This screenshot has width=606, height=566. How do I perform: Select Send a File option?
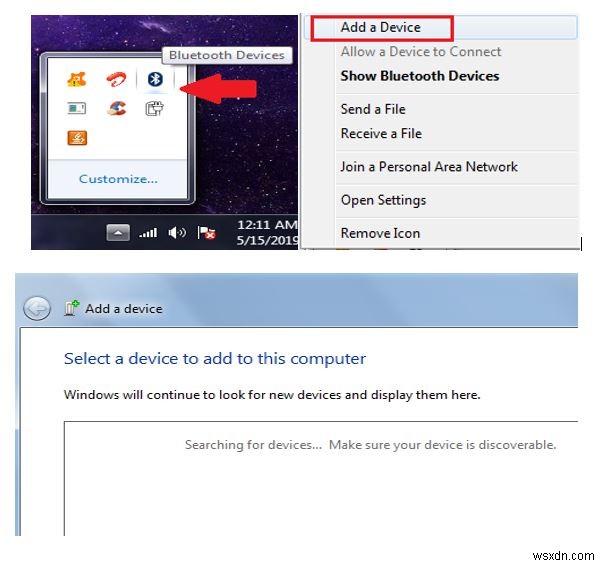(x=373, y=109)
